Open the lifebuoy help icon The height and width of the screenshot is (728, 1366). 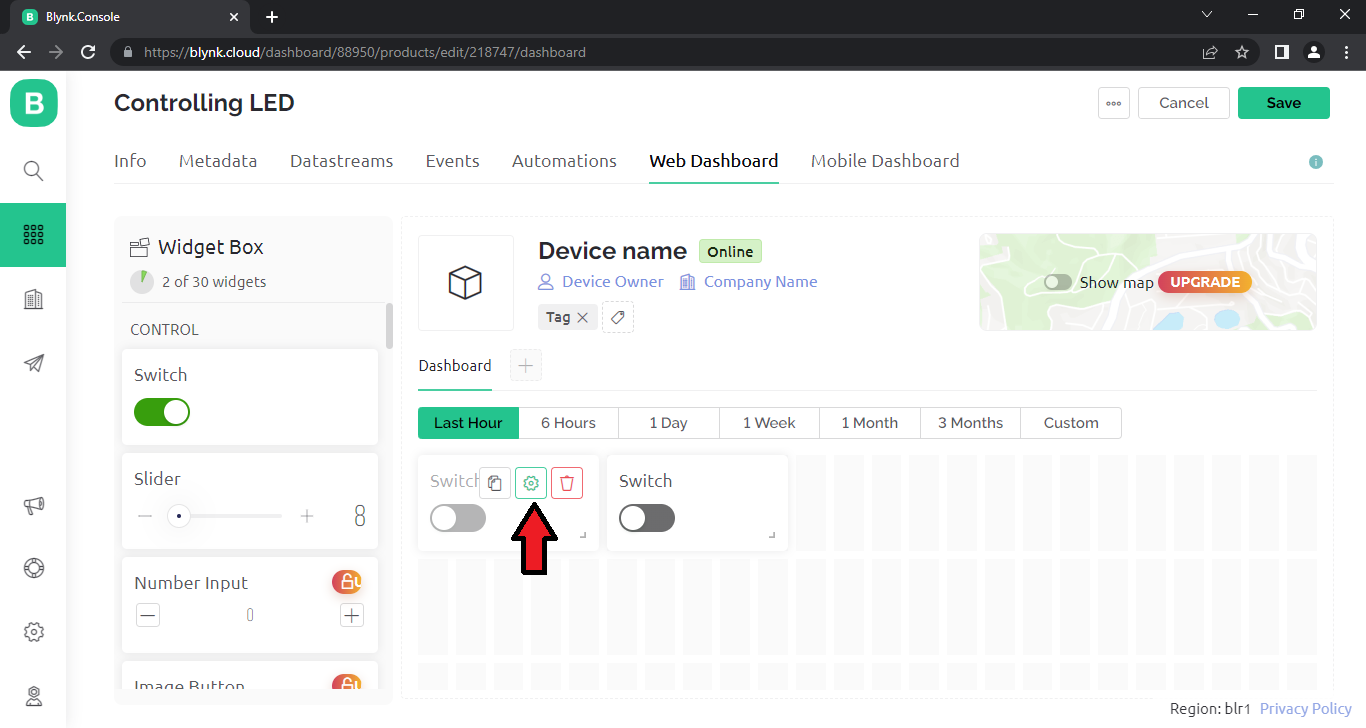point(34,568)
